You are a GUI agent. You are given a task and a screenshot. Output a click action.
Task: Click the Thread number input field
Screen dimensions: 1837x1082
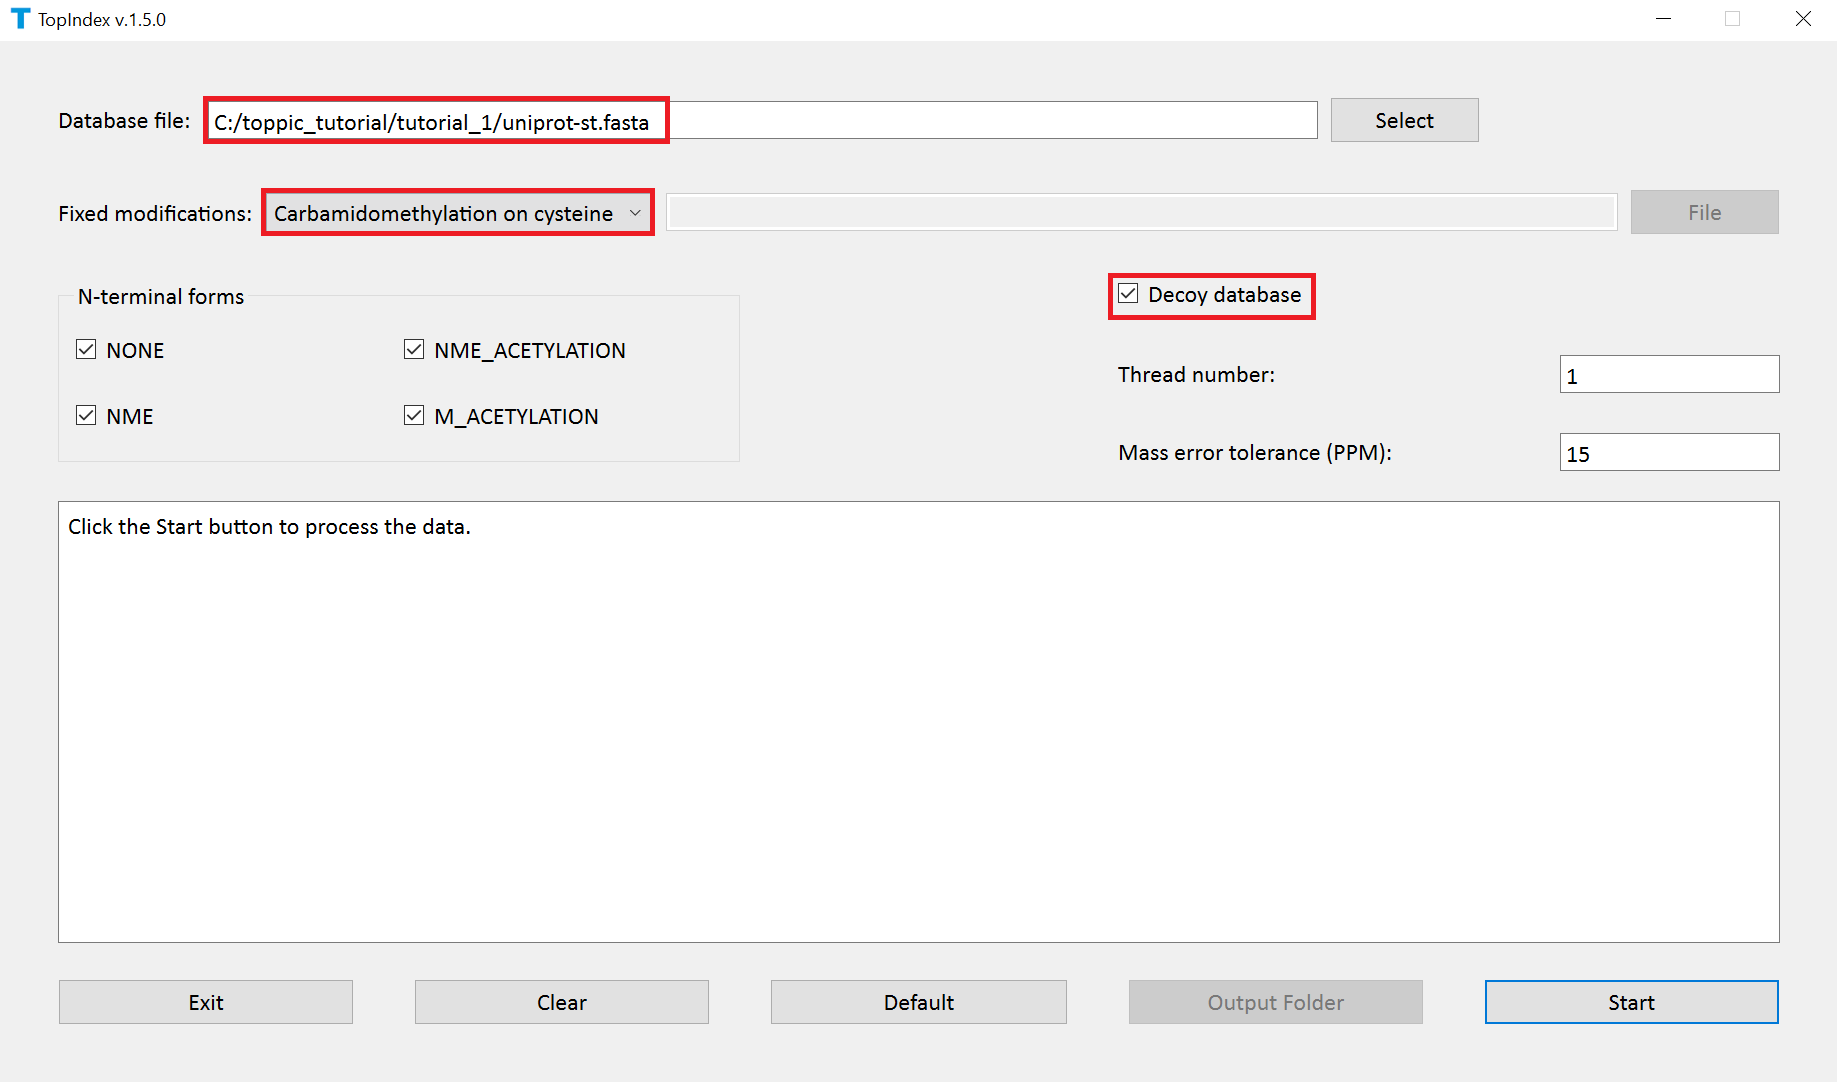point(1669,374)
